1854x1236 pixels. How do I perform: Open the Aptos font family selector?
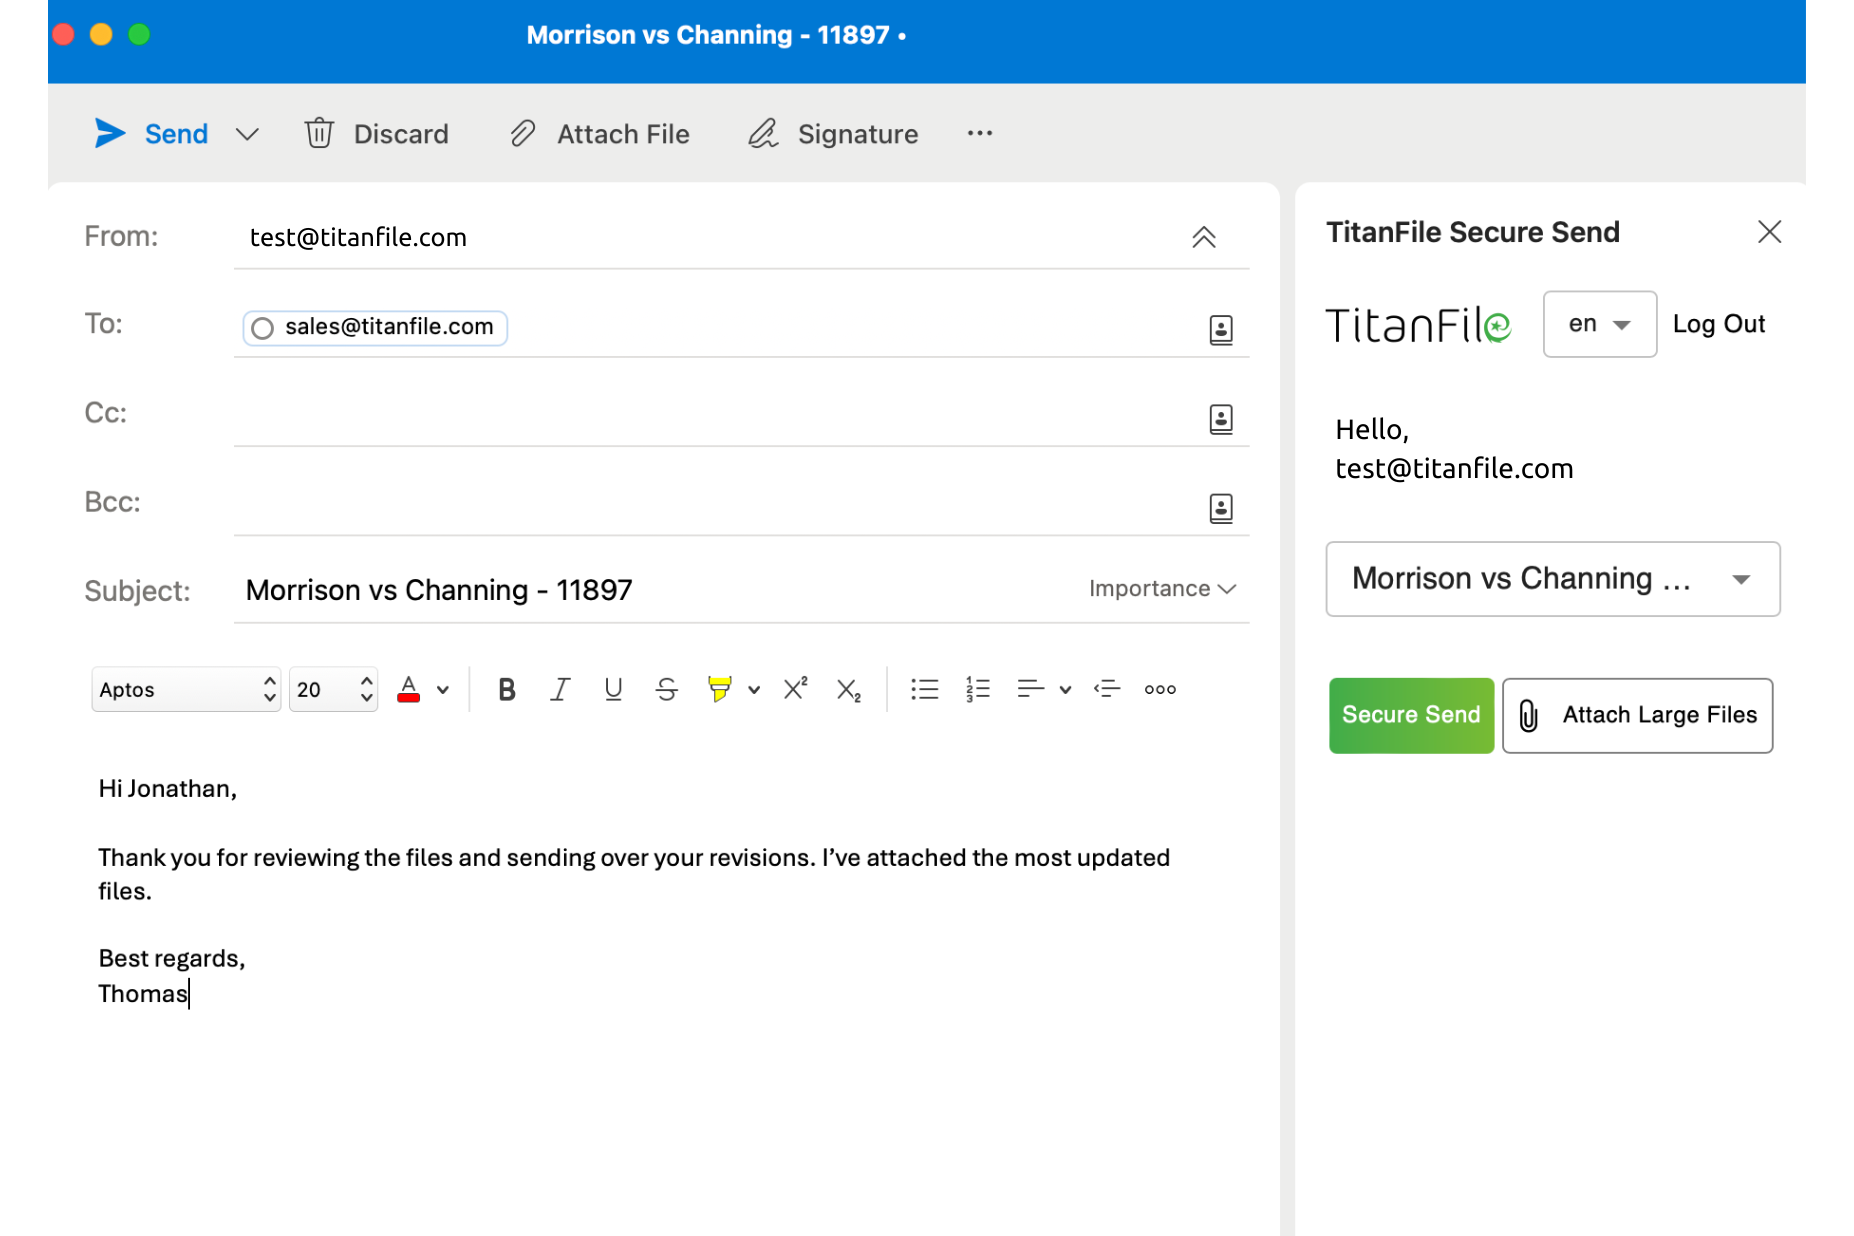[186, 689]
